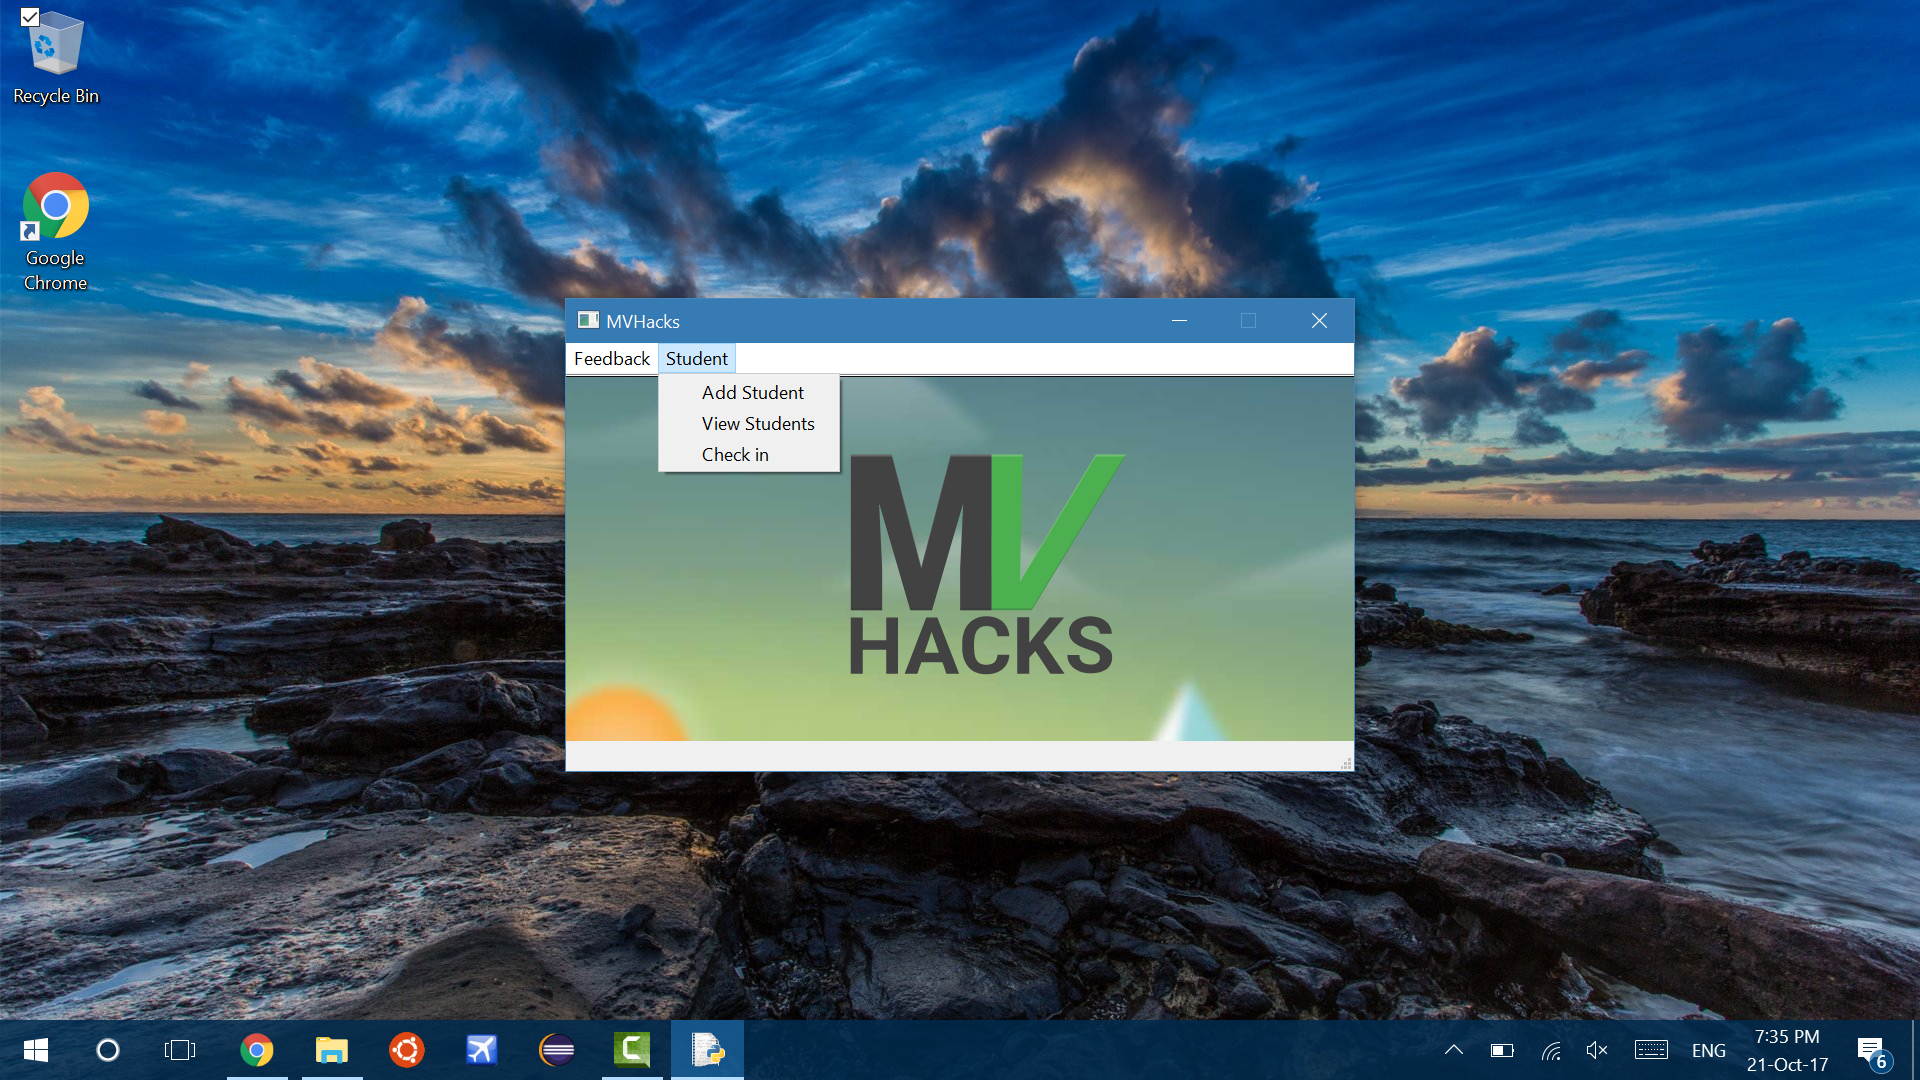
Task: Switch to the Python app in taskbar
Action: (x=707, y=1050)
